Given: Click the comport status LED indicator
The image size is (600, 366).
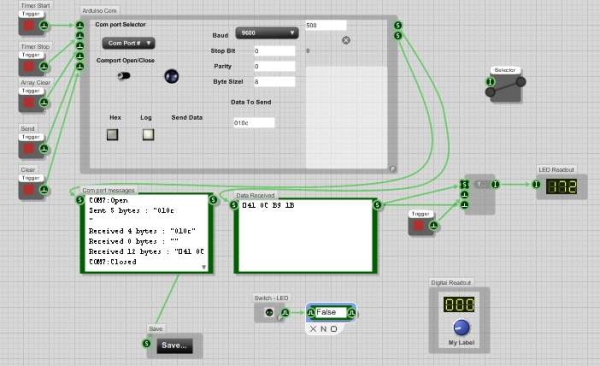Looking at the screenshot, I should click(171, 76).
